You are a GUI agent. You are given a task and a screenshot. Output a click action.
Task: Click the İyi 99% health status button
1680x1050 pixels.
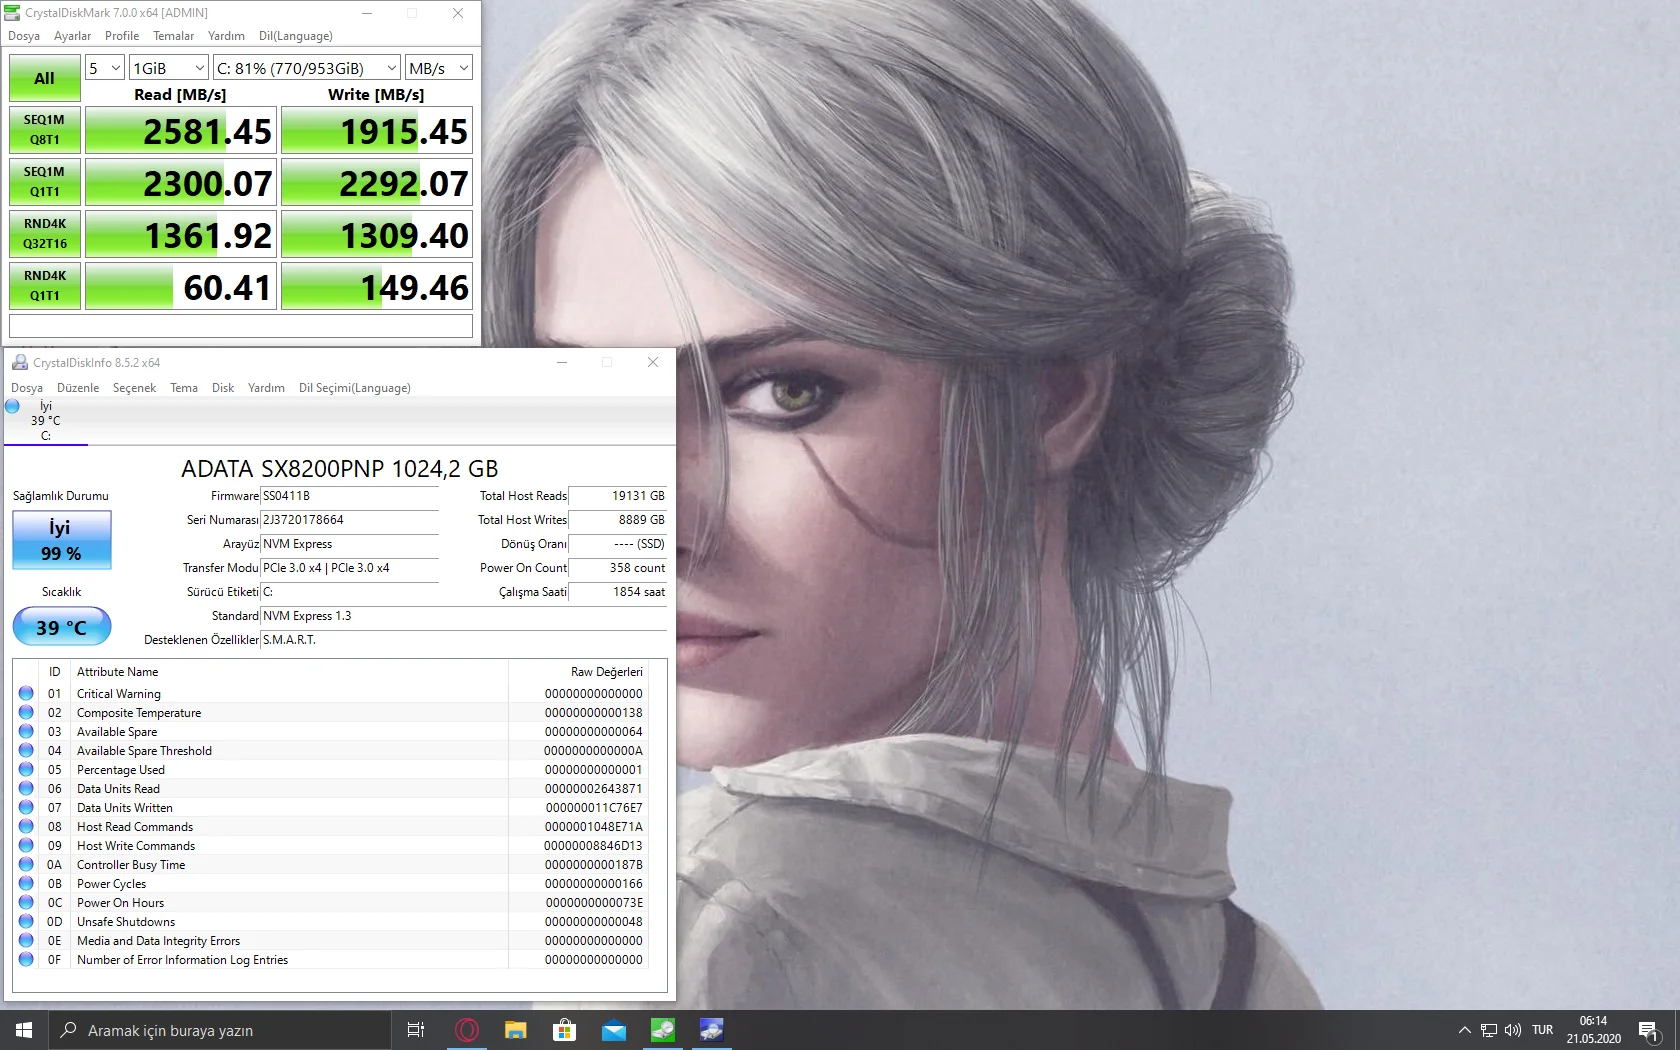(x=61, y=540)
